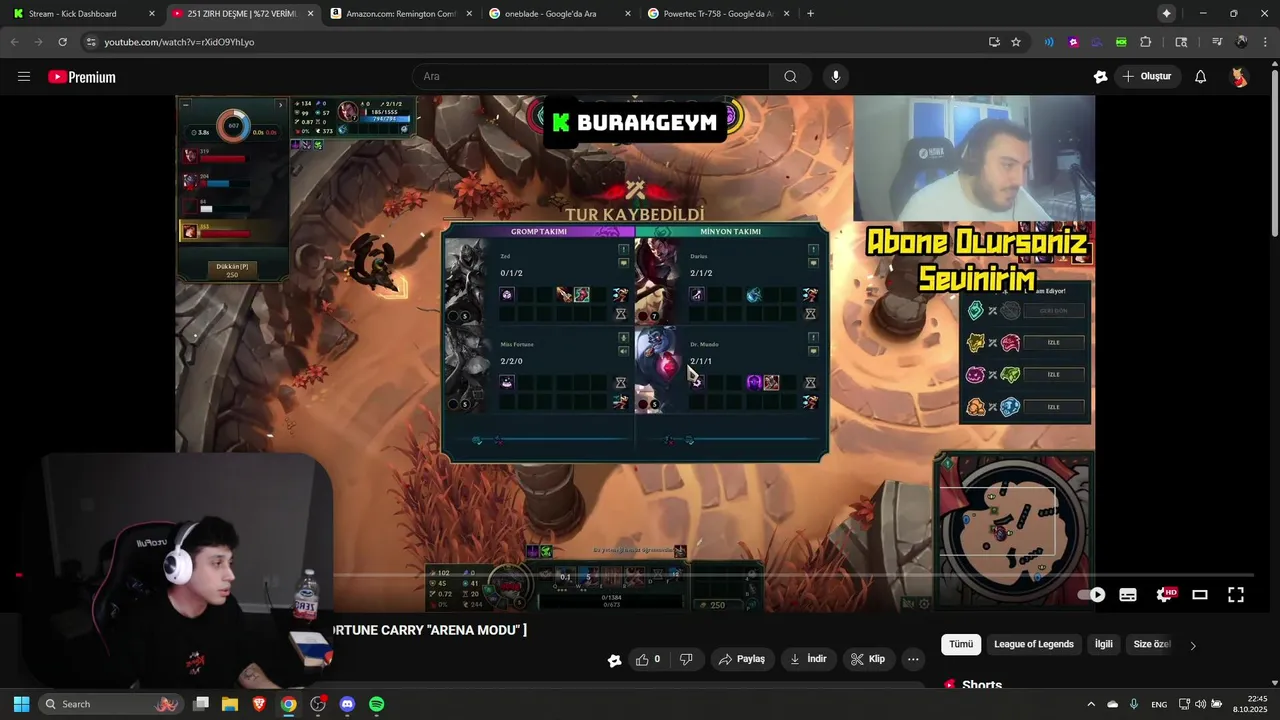
Task: Open Spotify from the taskbar
Action: pyautogui.click(x=376, y=704)
